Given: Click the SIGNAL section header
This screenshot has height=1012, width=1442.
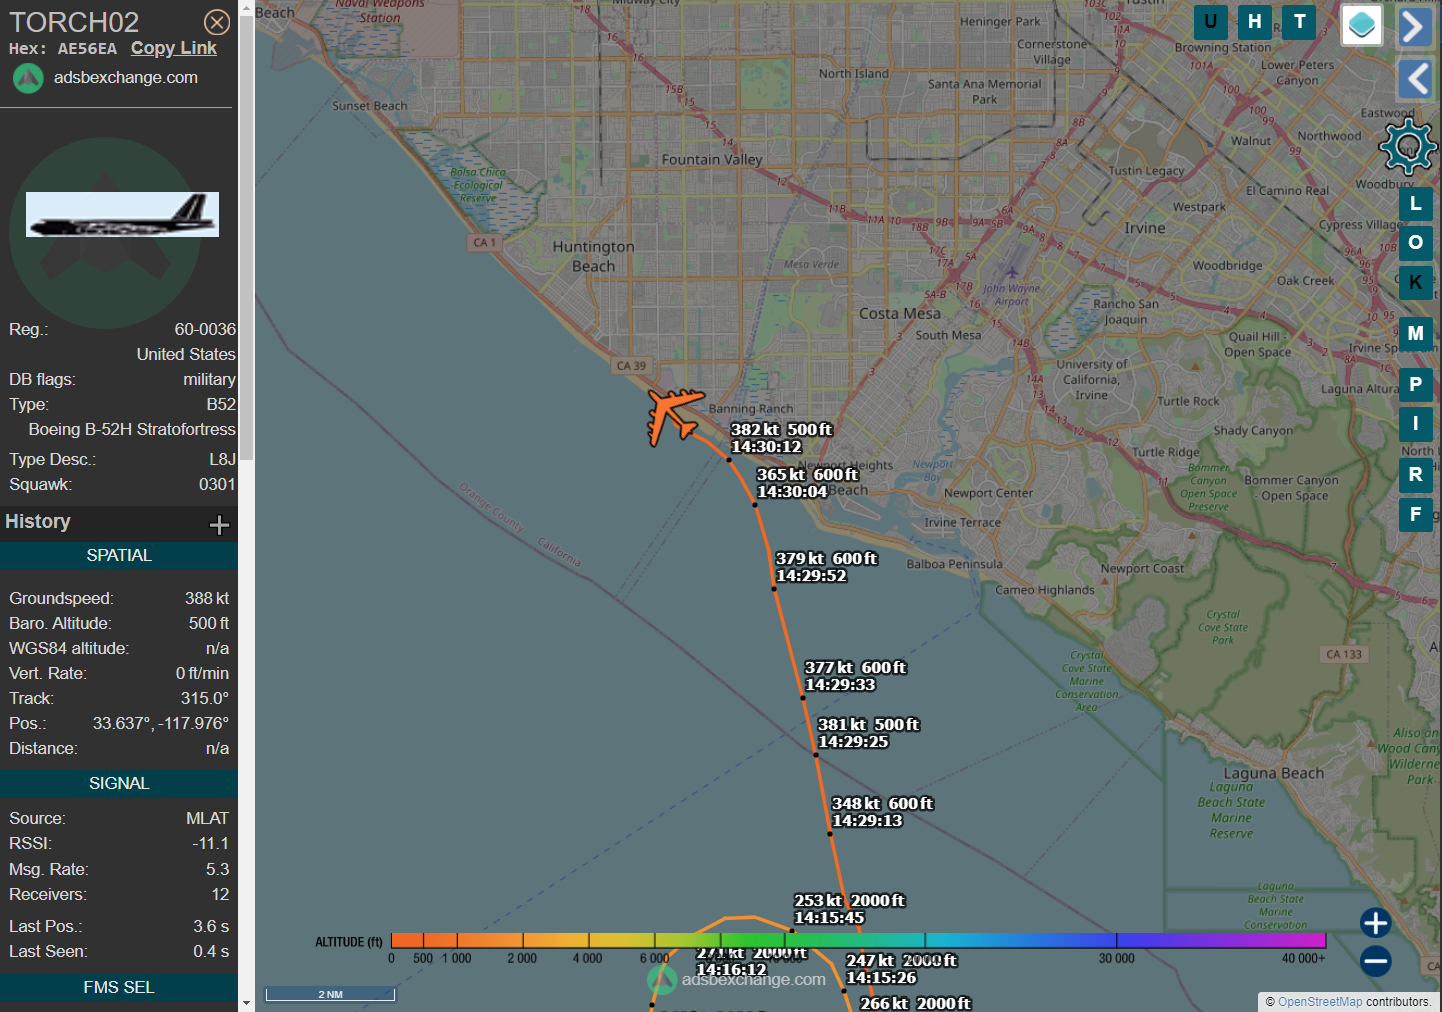Looking at the screenshot, I should coord(119,784).
